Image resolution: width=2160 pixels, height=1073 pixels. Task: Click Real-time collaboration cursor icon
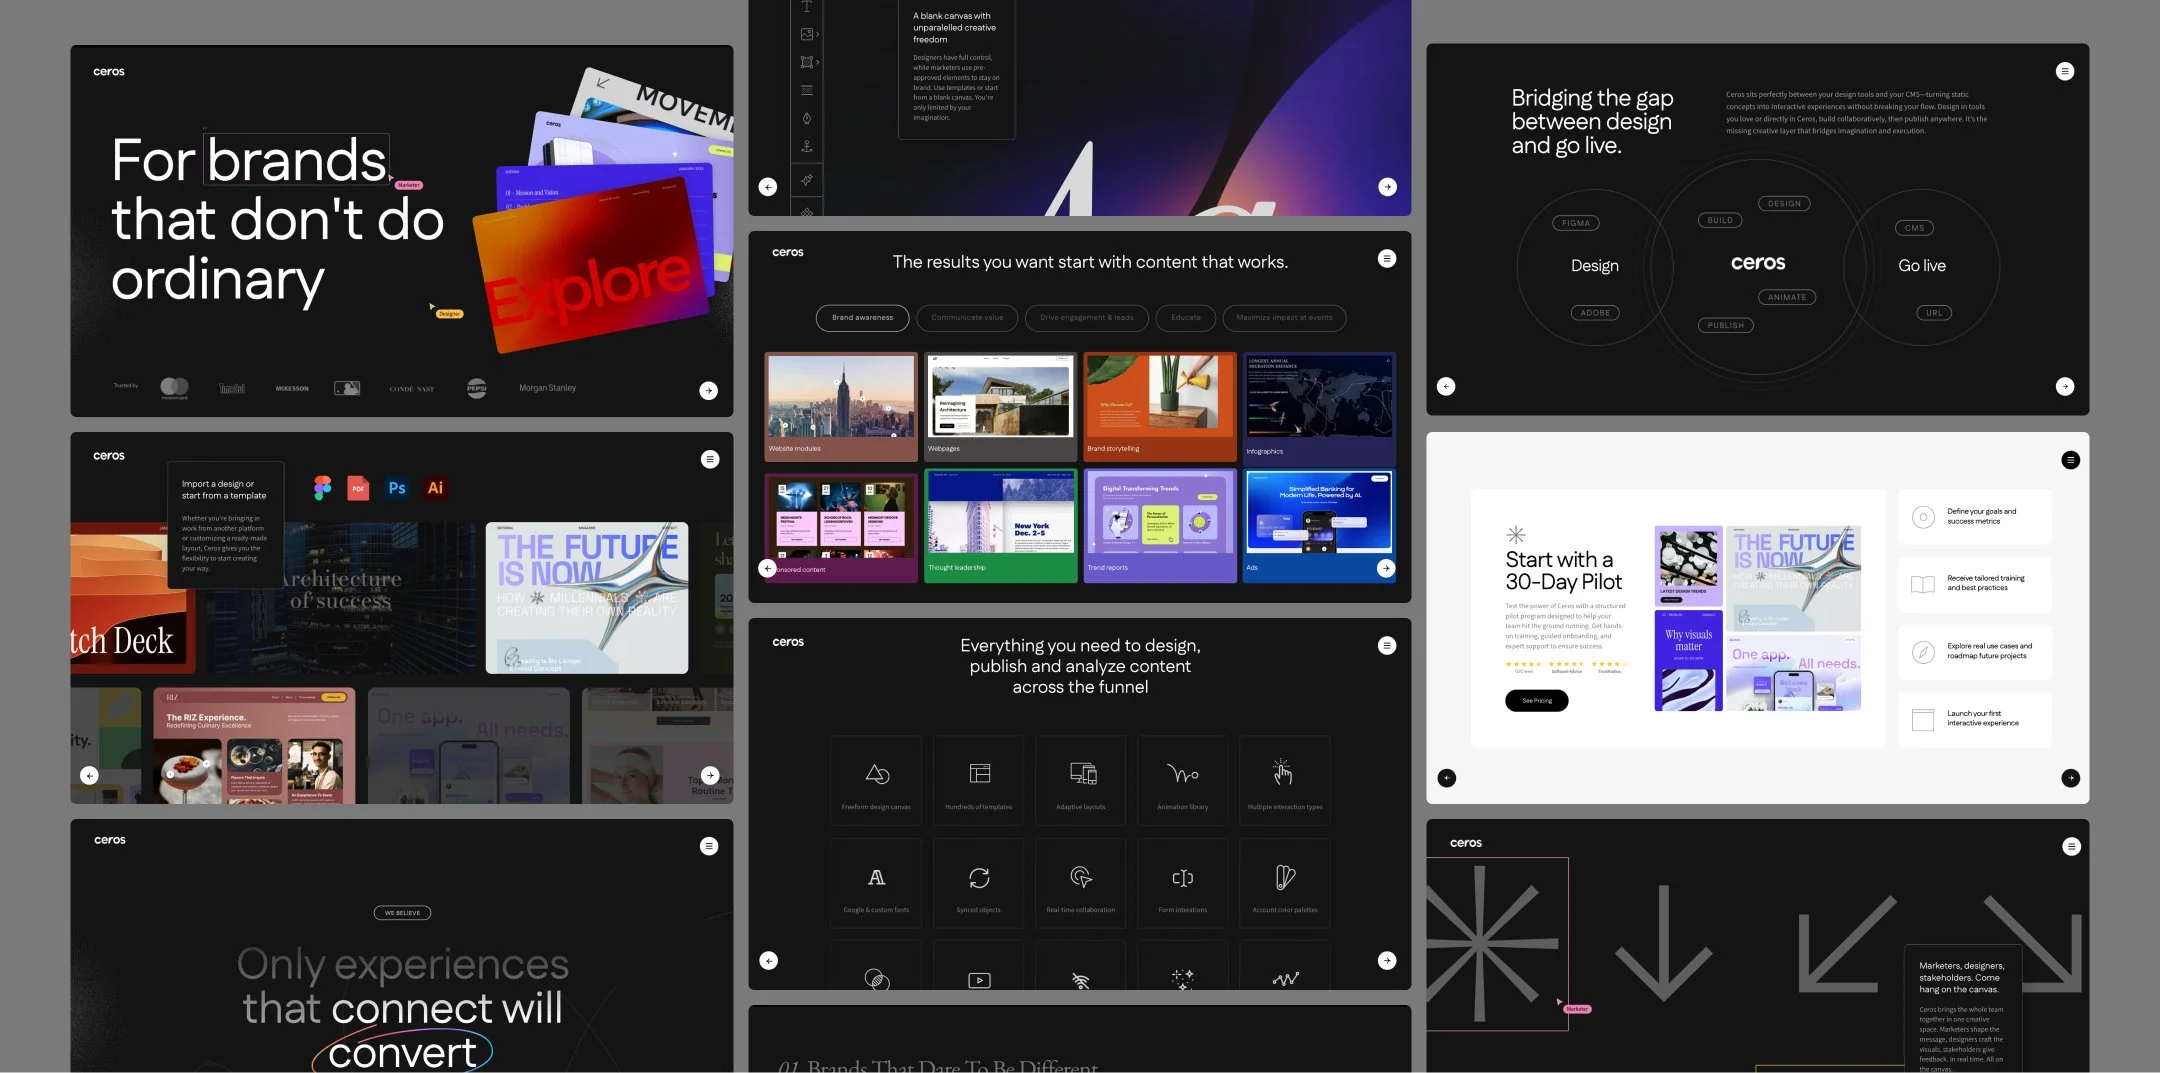(x=1081, y=878)
